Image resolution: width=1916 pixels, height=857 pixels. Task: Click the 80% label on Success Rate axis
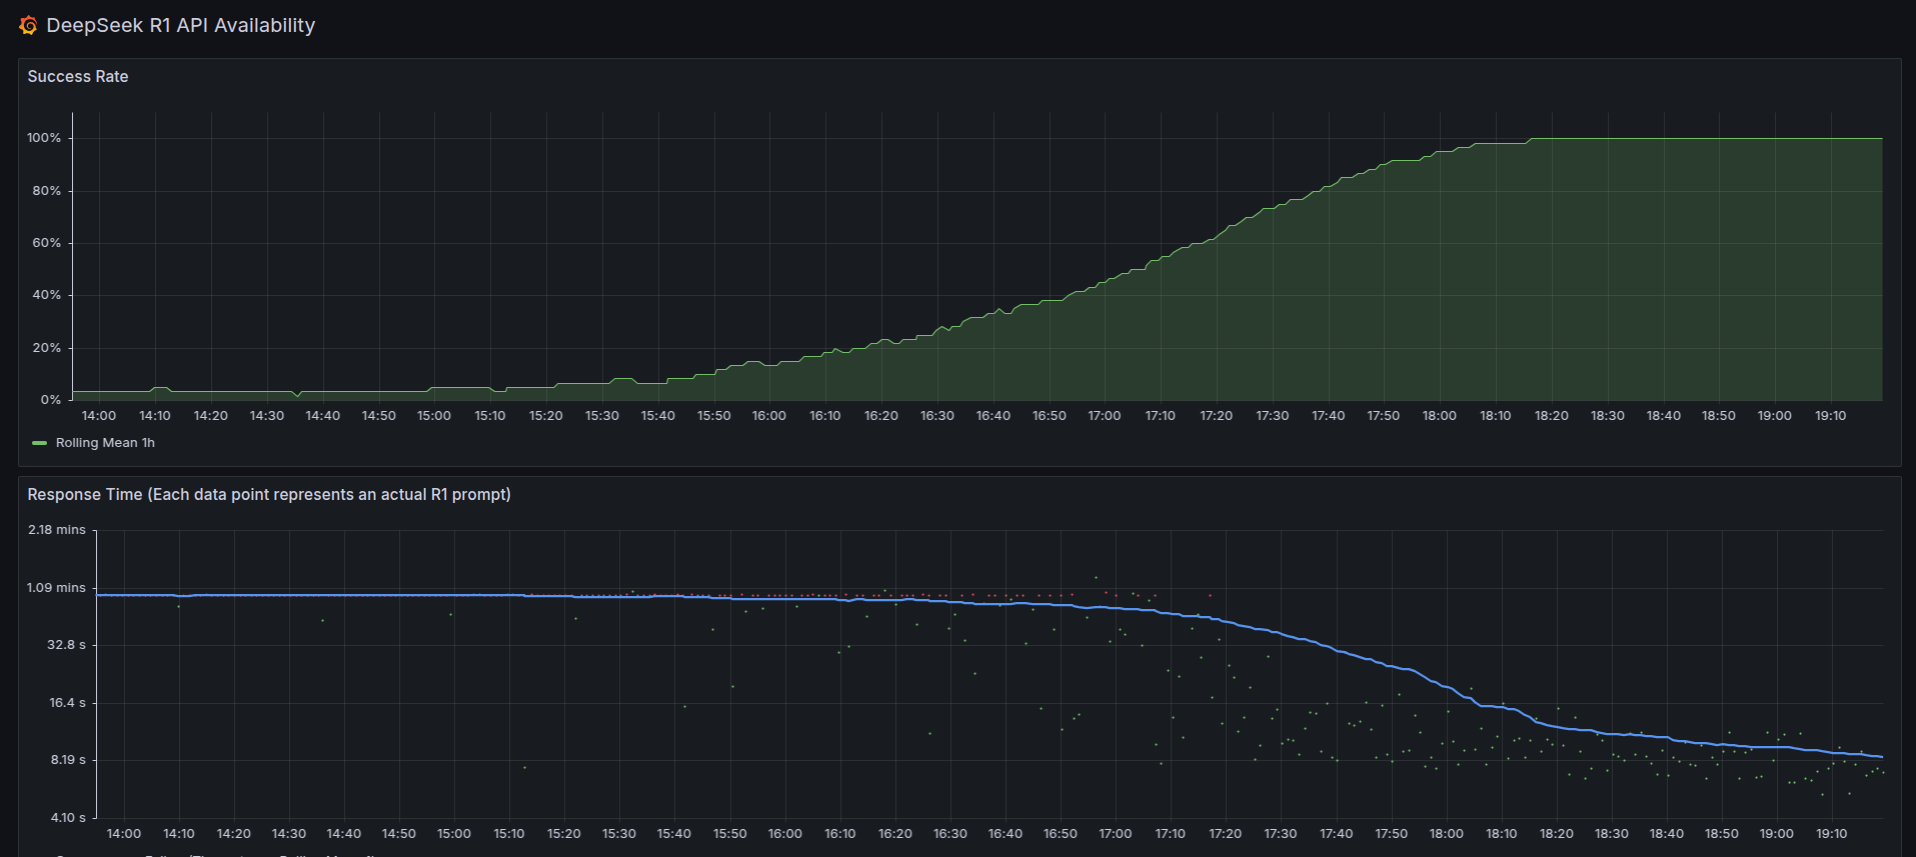(x=47, y=191)
